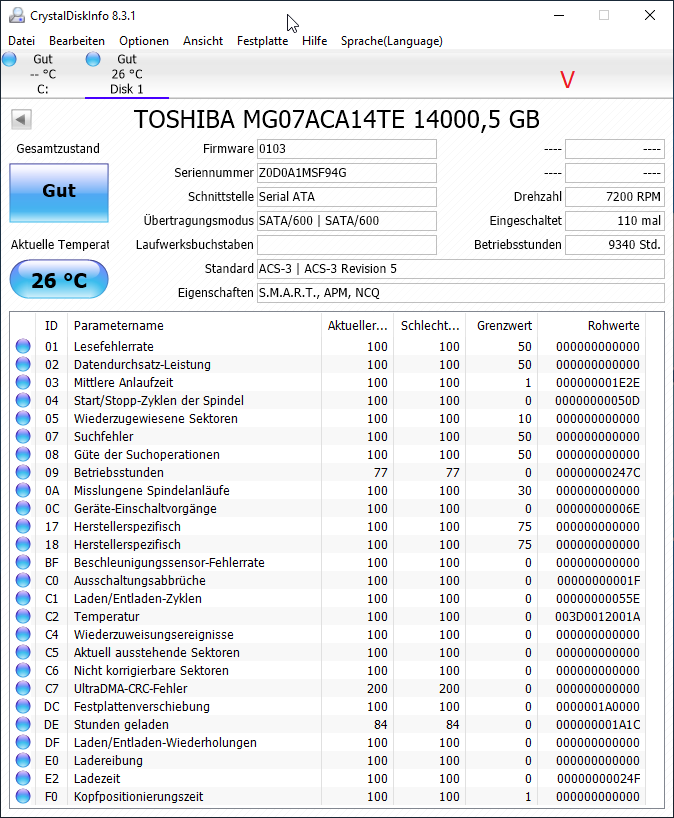Image resolution: width=674 pixels, height=818 pixels.
Task: Click the Schnittstelle field Serial ATA
Action: (x=347, y=197)
